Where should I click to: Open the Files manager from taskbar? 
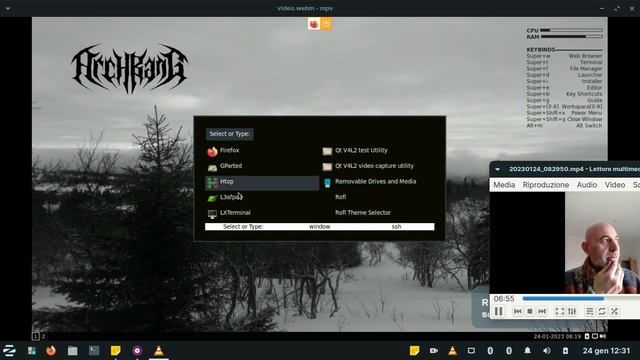[73, 351]
